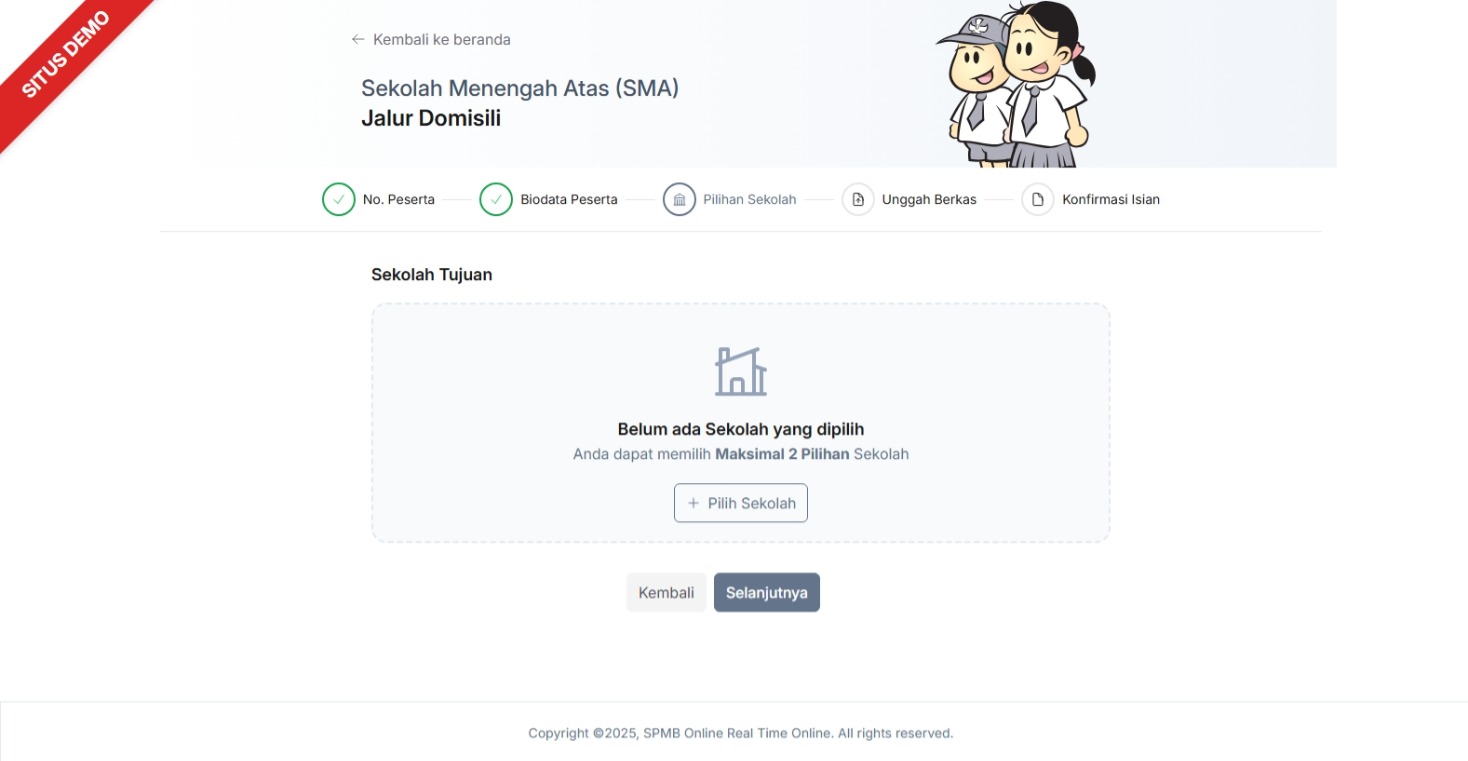Click the green check icon on No. Peserta step
The height and width of the screenshot is (761, 1468).
tap(338, 199)
